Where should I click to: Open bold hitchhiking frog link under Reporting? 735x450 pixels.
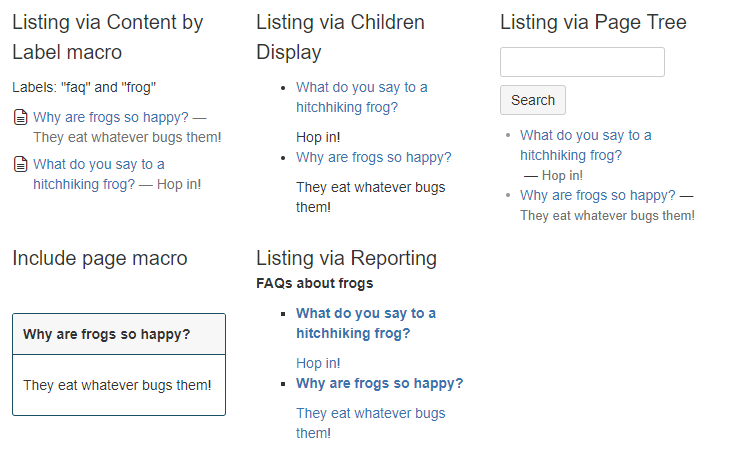(366, 323)
